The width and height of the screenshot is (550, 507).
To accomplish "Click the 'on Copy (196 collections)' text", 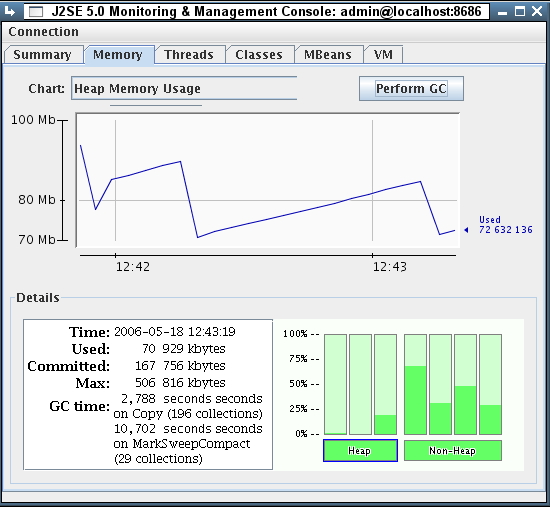I will [x=188, y=414].
